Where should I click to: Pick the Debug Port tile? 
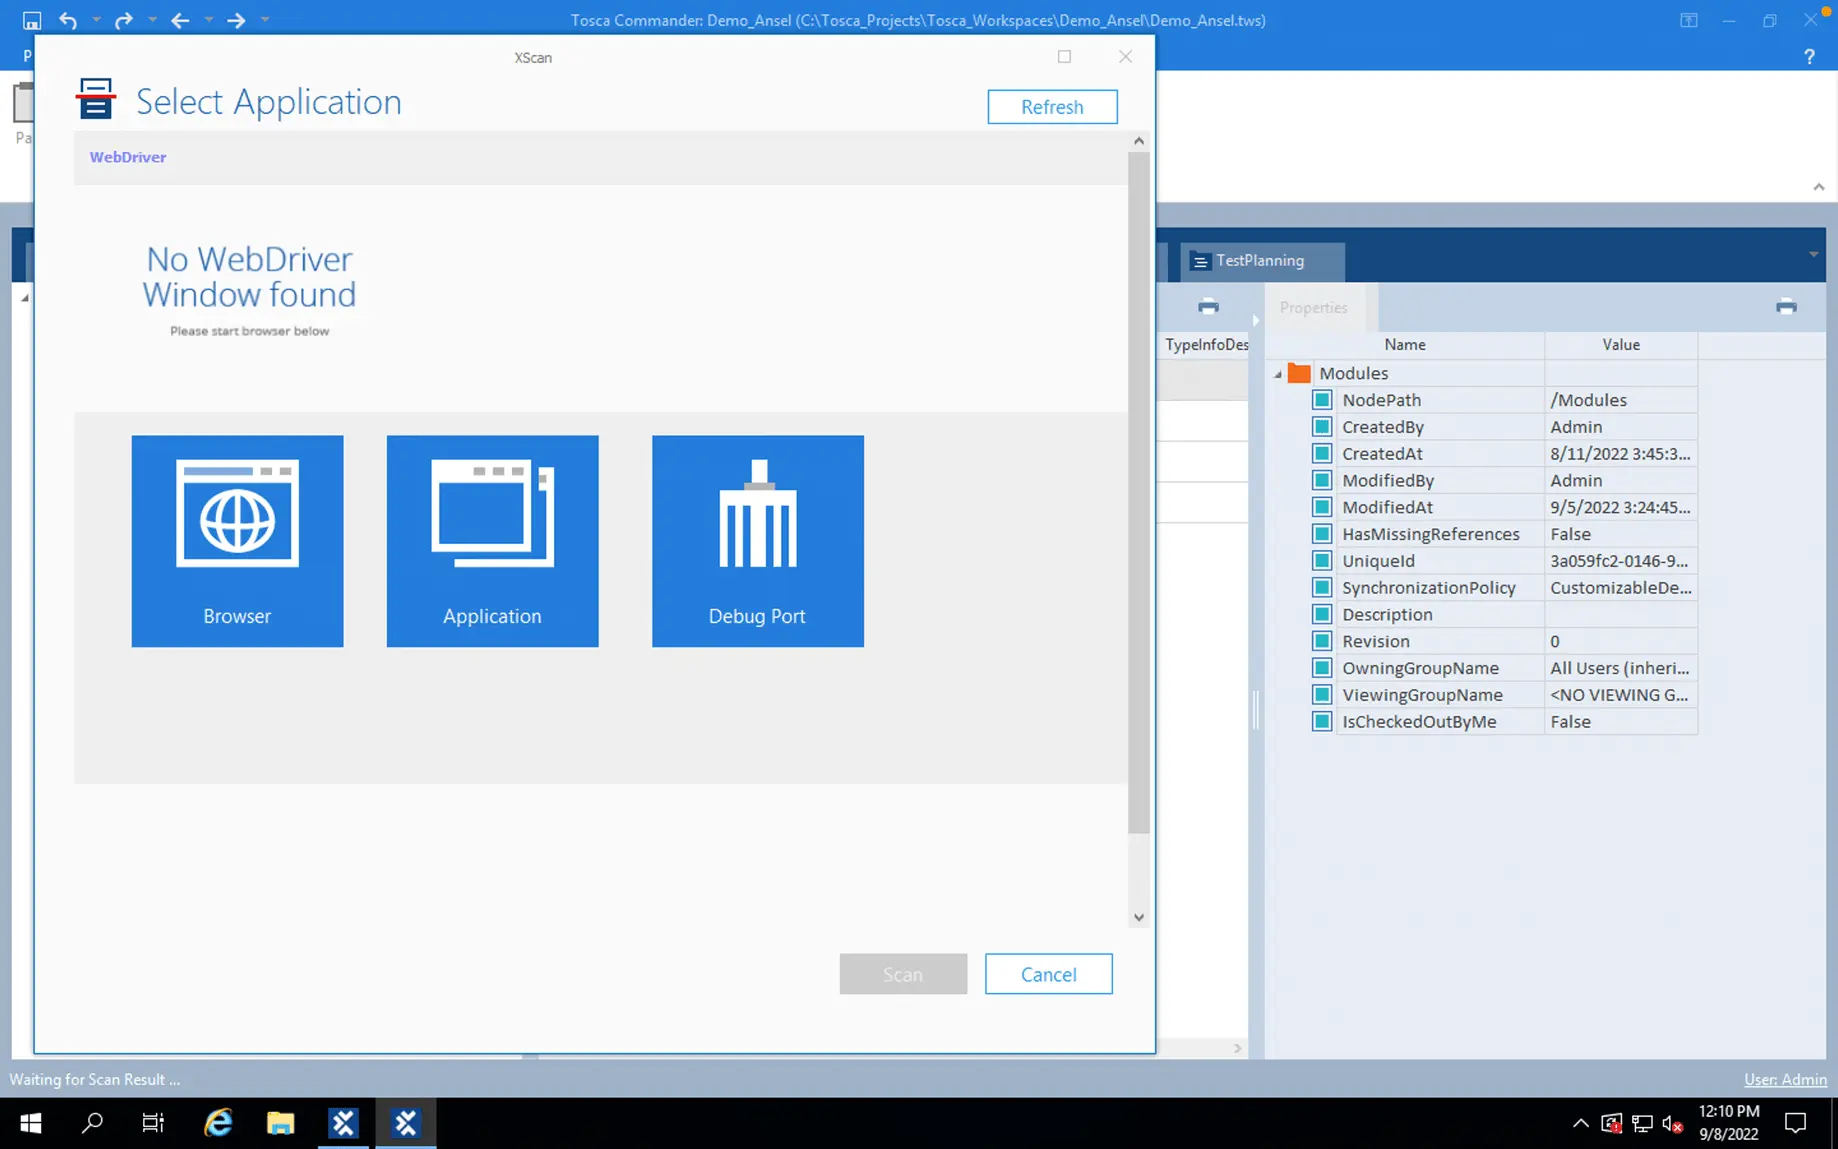(x=757, y=540)
